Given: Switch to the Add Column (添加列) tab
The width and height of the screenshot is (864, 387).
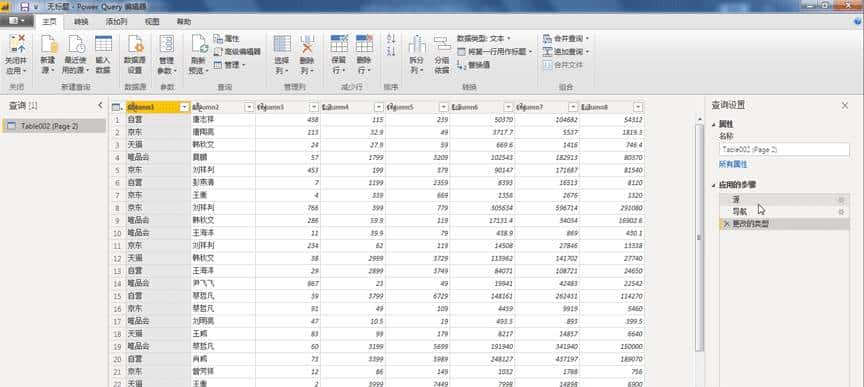Looking at the screenshot, I should [x=116, y=22].
